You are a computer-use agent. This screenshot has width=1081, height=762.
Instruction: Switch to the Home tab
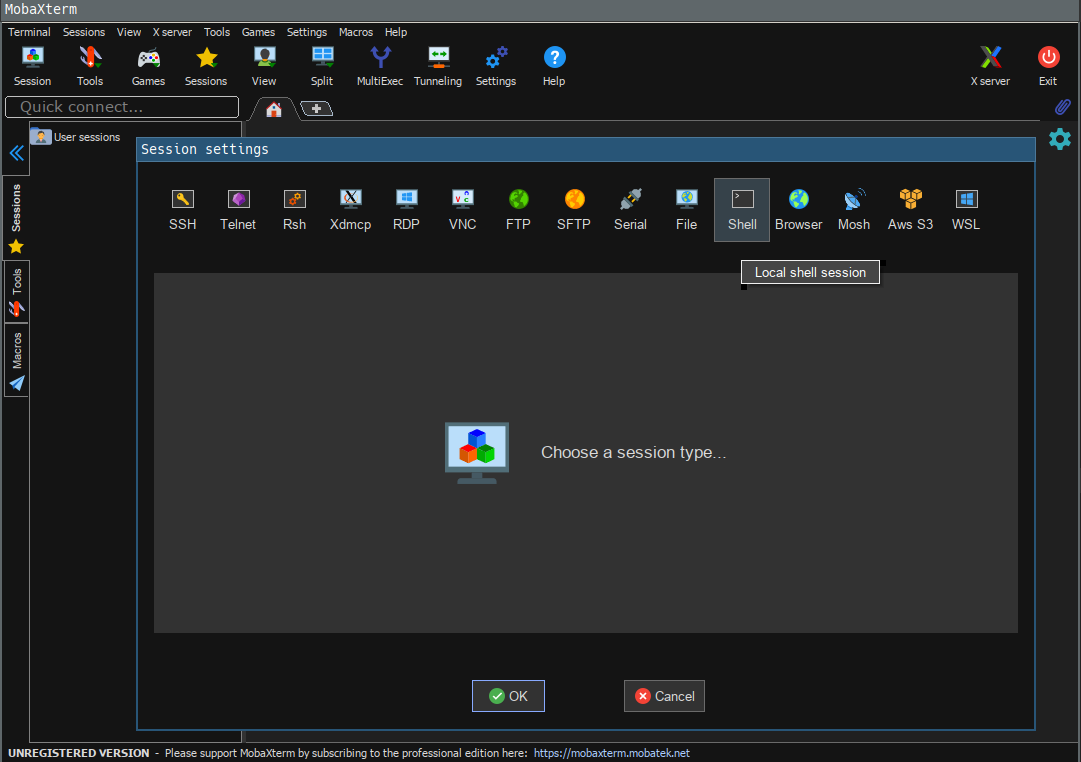click(x=274, y=109)
